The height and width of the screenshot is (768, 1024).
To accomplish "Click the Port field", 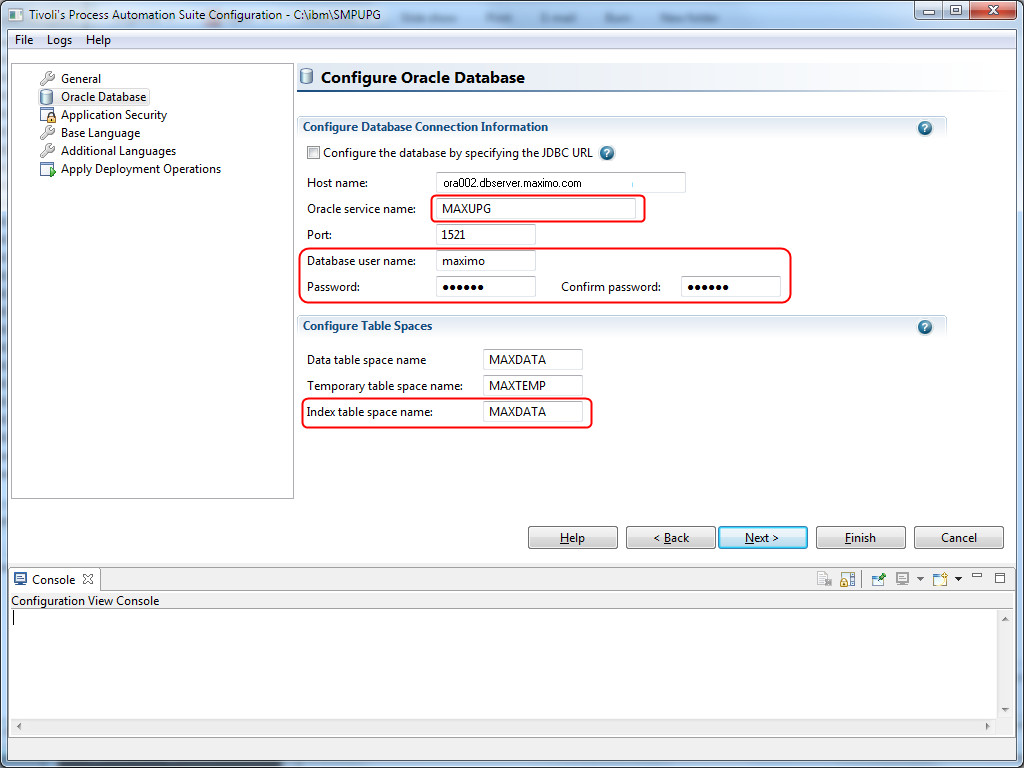I will click(x=486, y=234).
